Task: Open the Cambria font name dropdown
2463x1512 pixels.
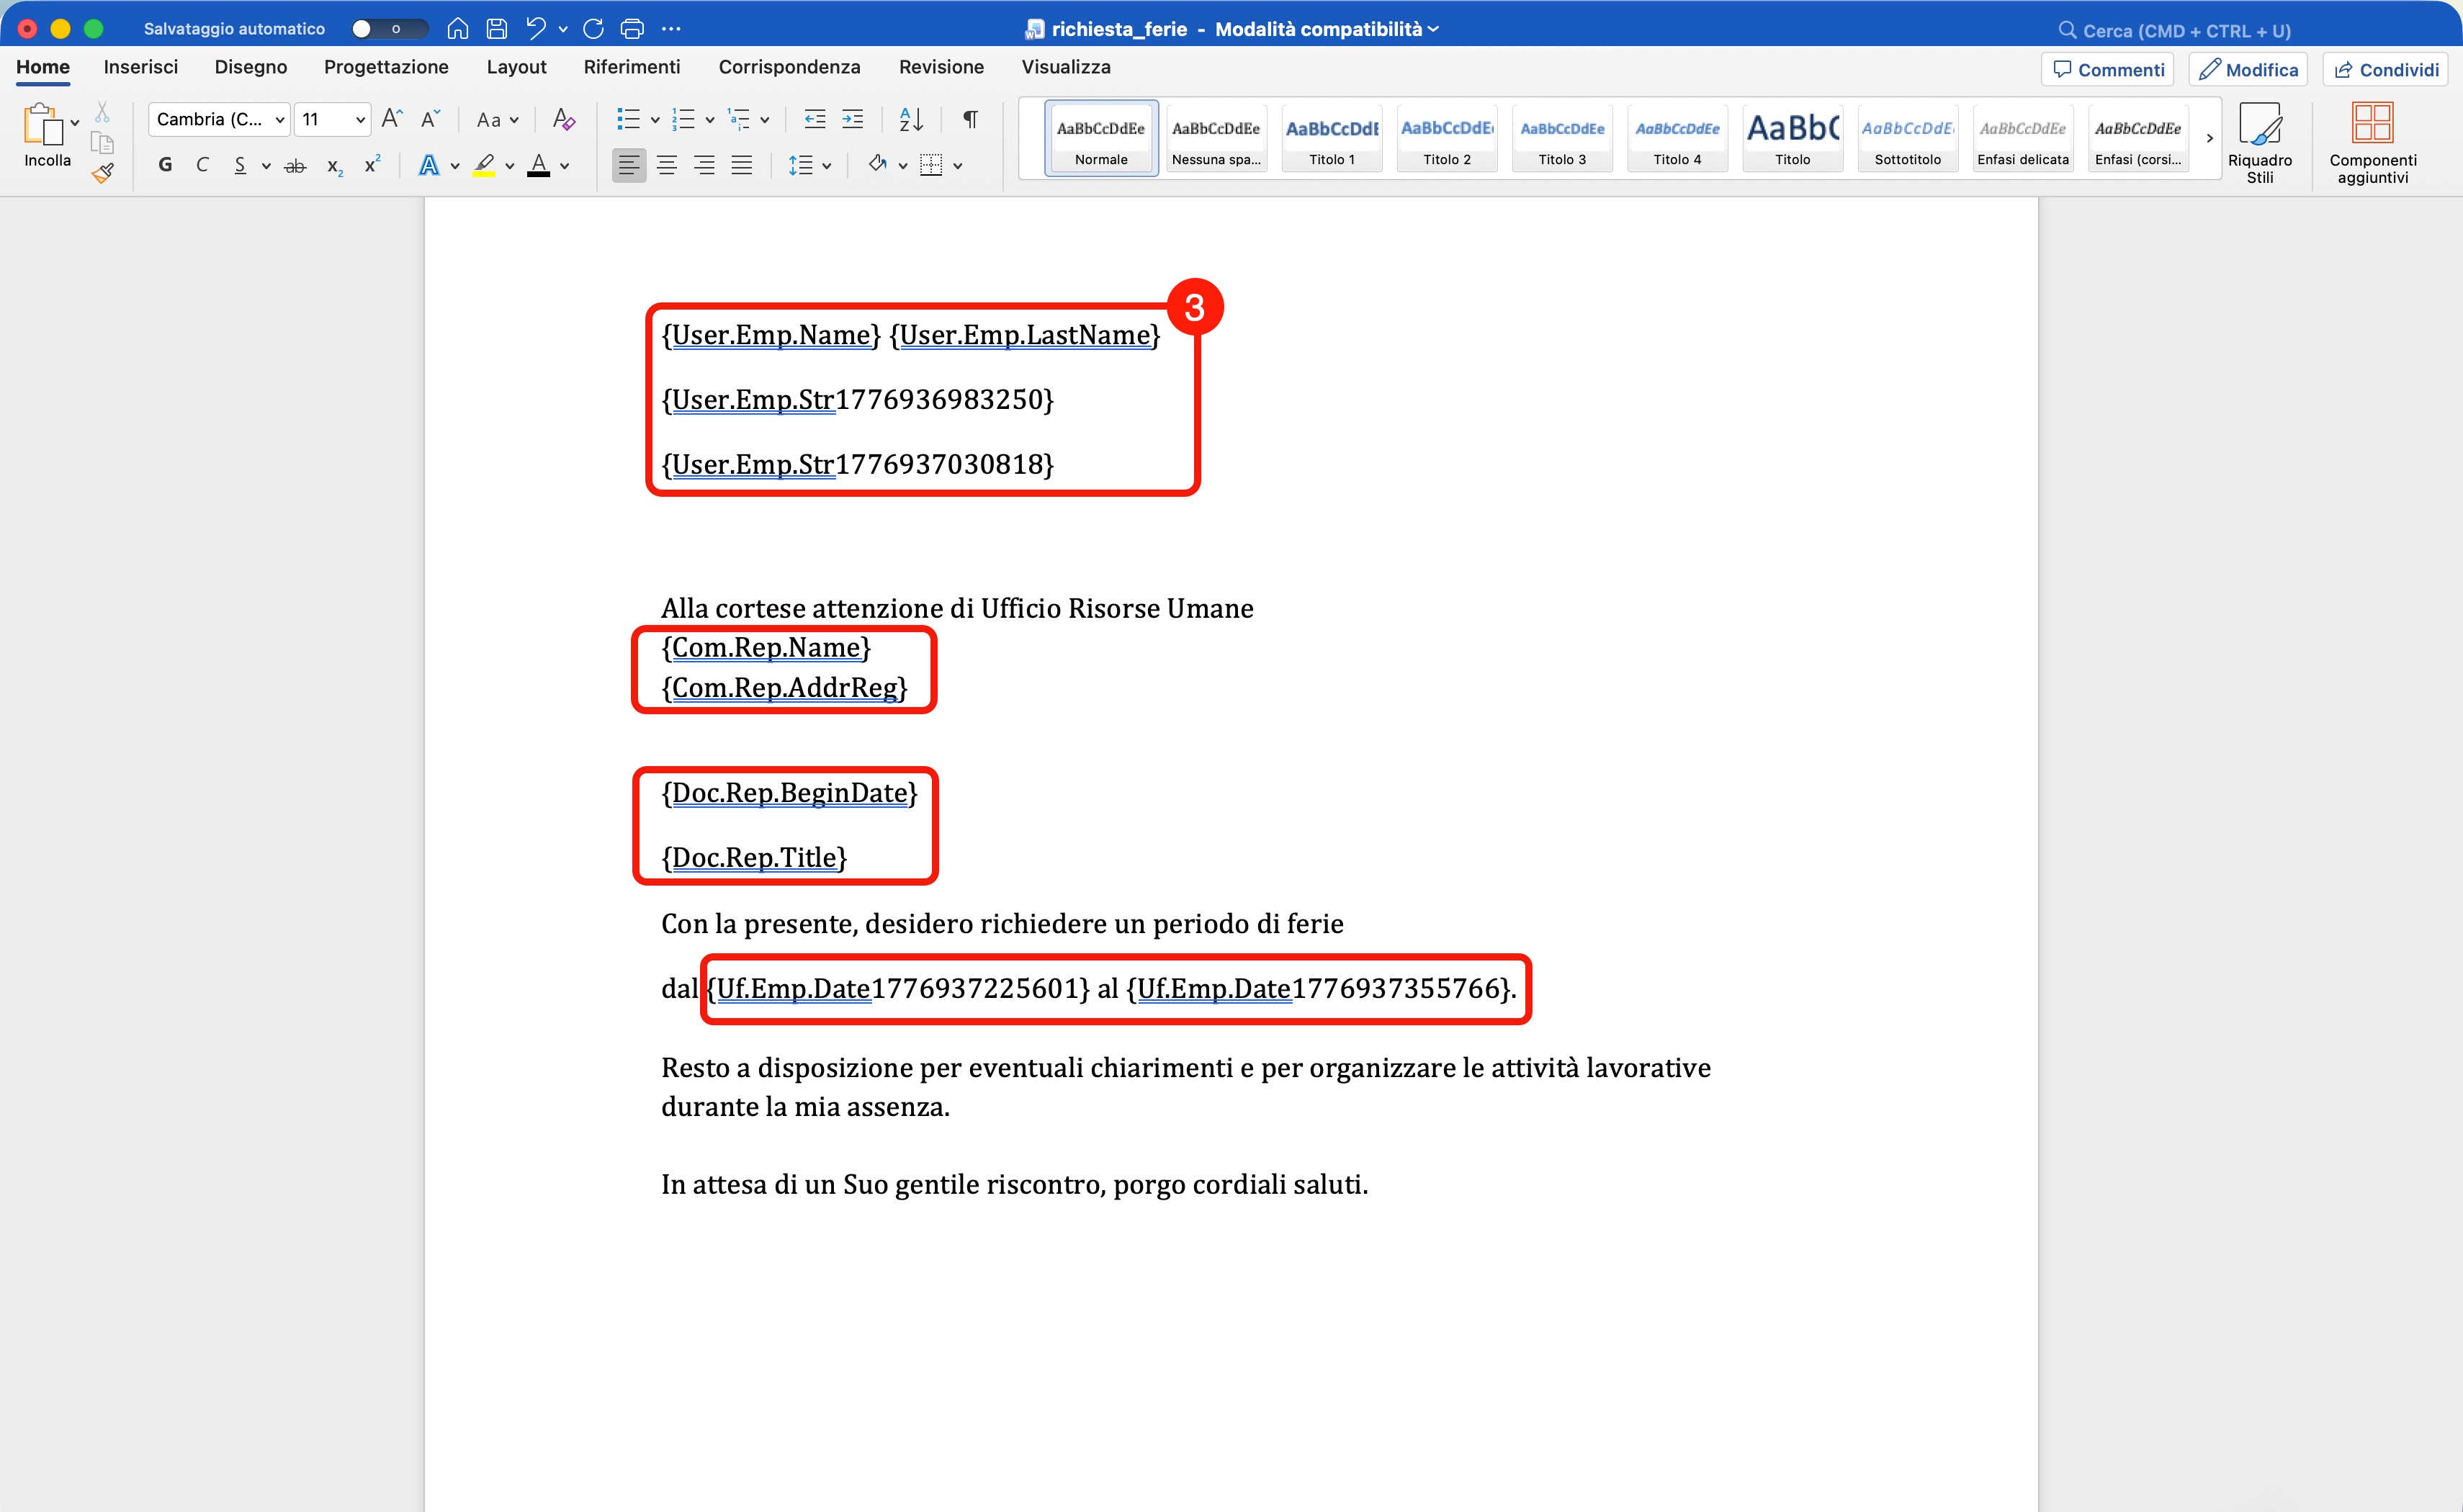Action: (279, 119)
